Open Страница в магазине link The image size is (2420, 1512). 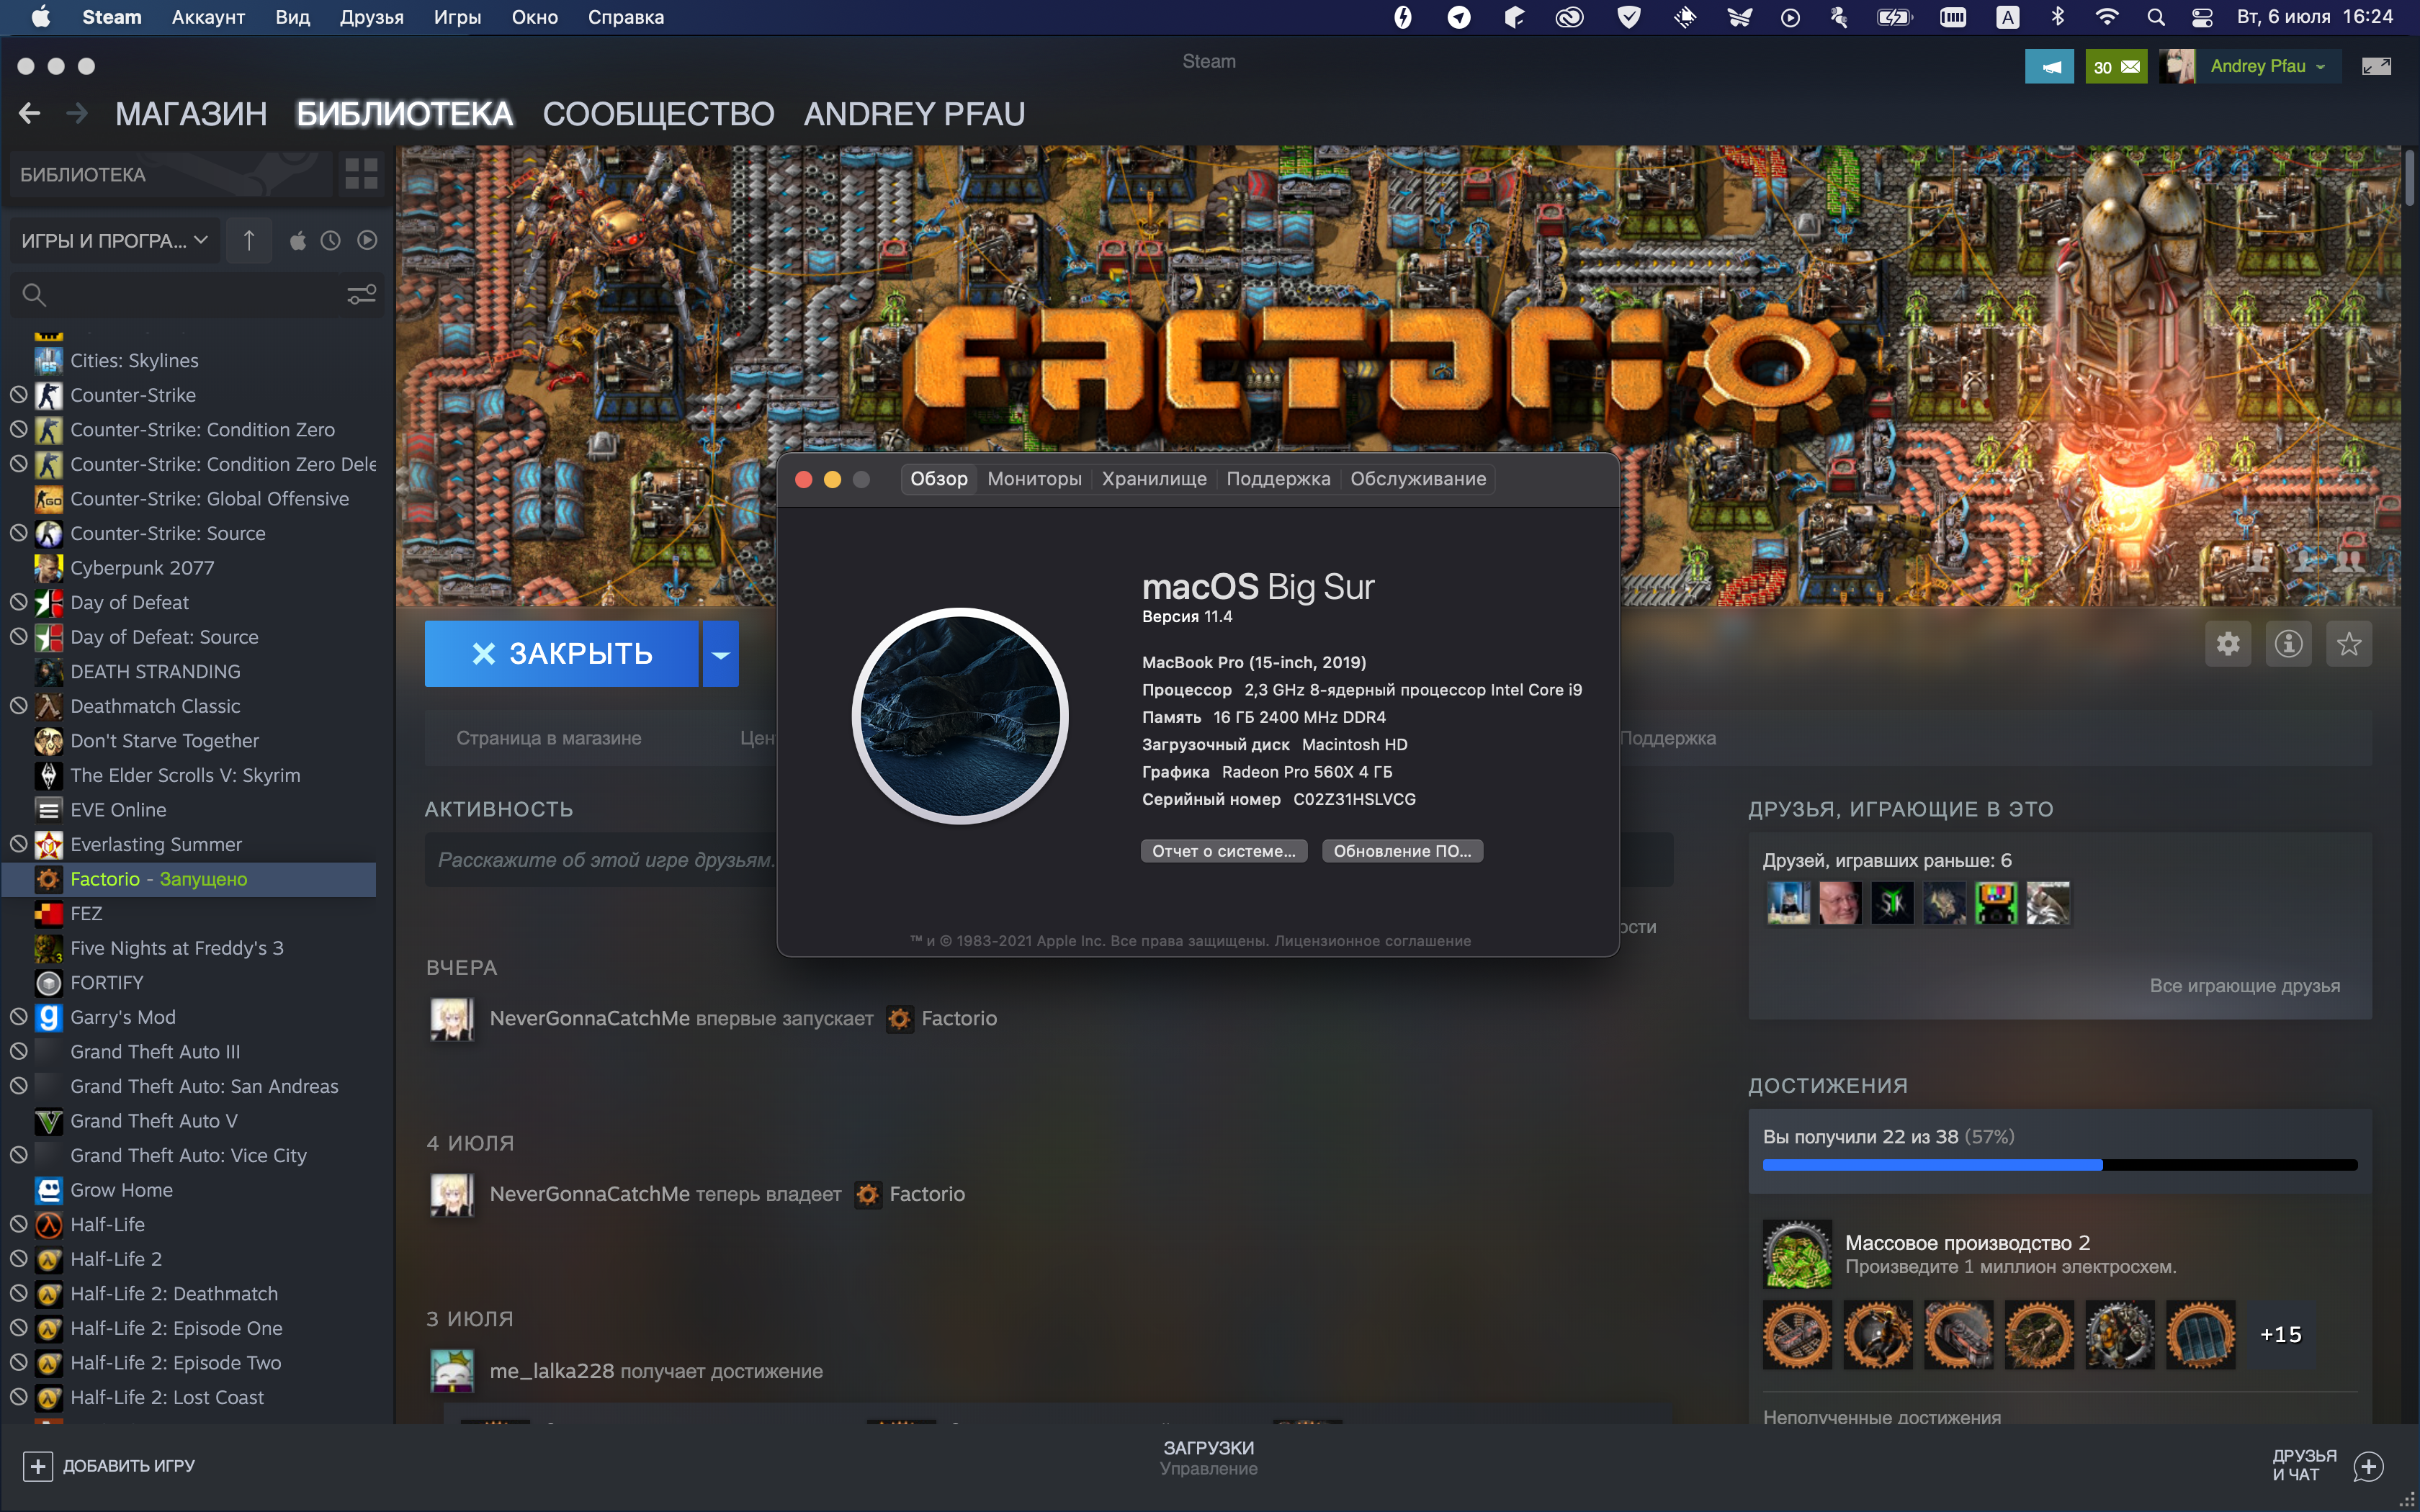549,738
